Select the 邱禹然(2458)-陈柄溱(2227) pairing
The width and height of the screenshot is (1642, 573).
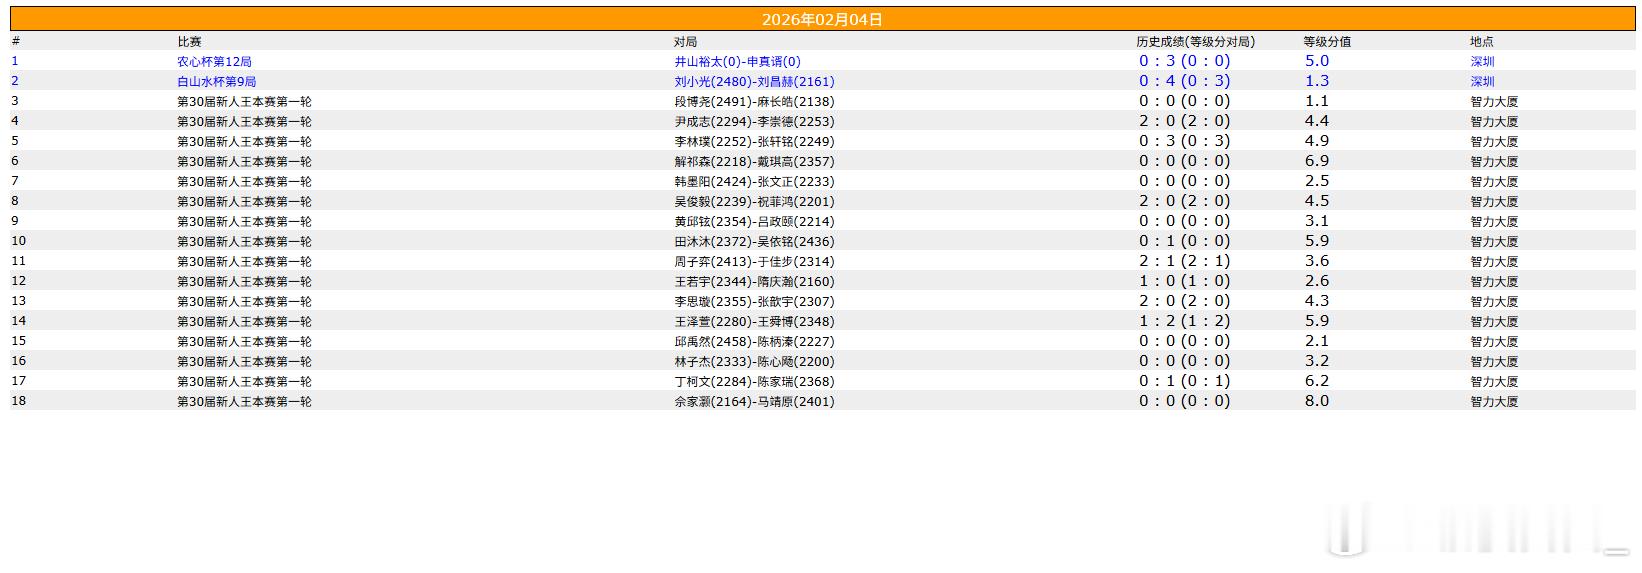click(754, 341)
